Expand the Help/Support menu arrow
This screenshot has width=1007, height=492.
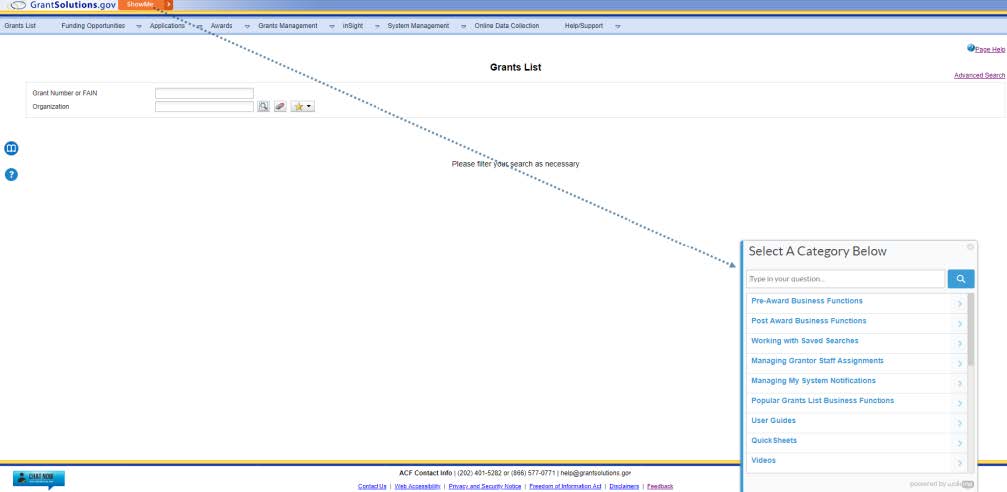tap(618, 25)
